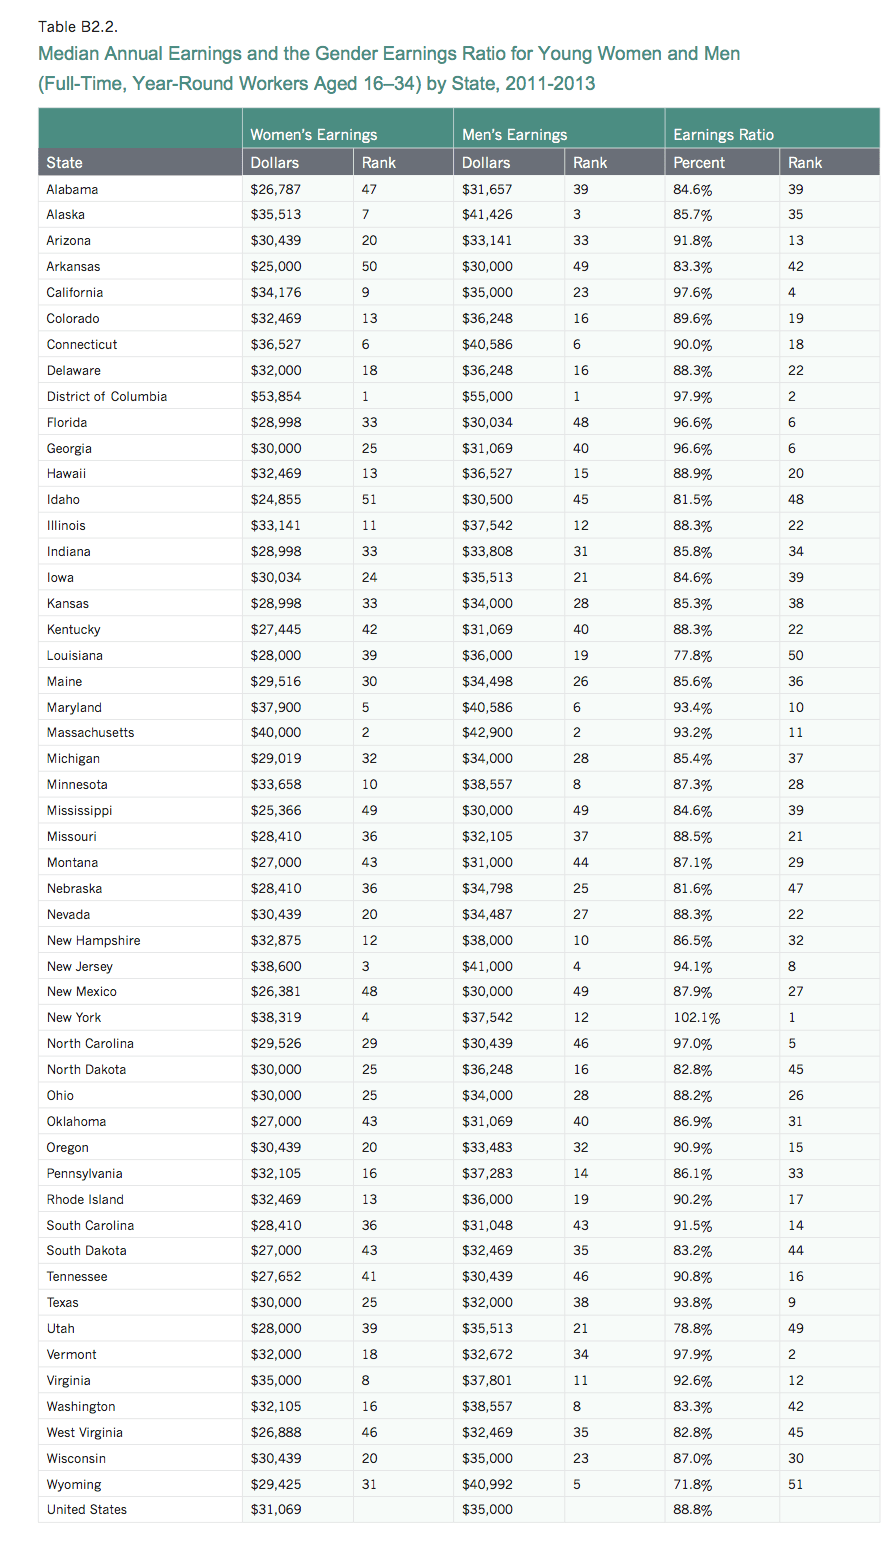Click the Alabama row label

pyautogui.click(x=72, y=189)
